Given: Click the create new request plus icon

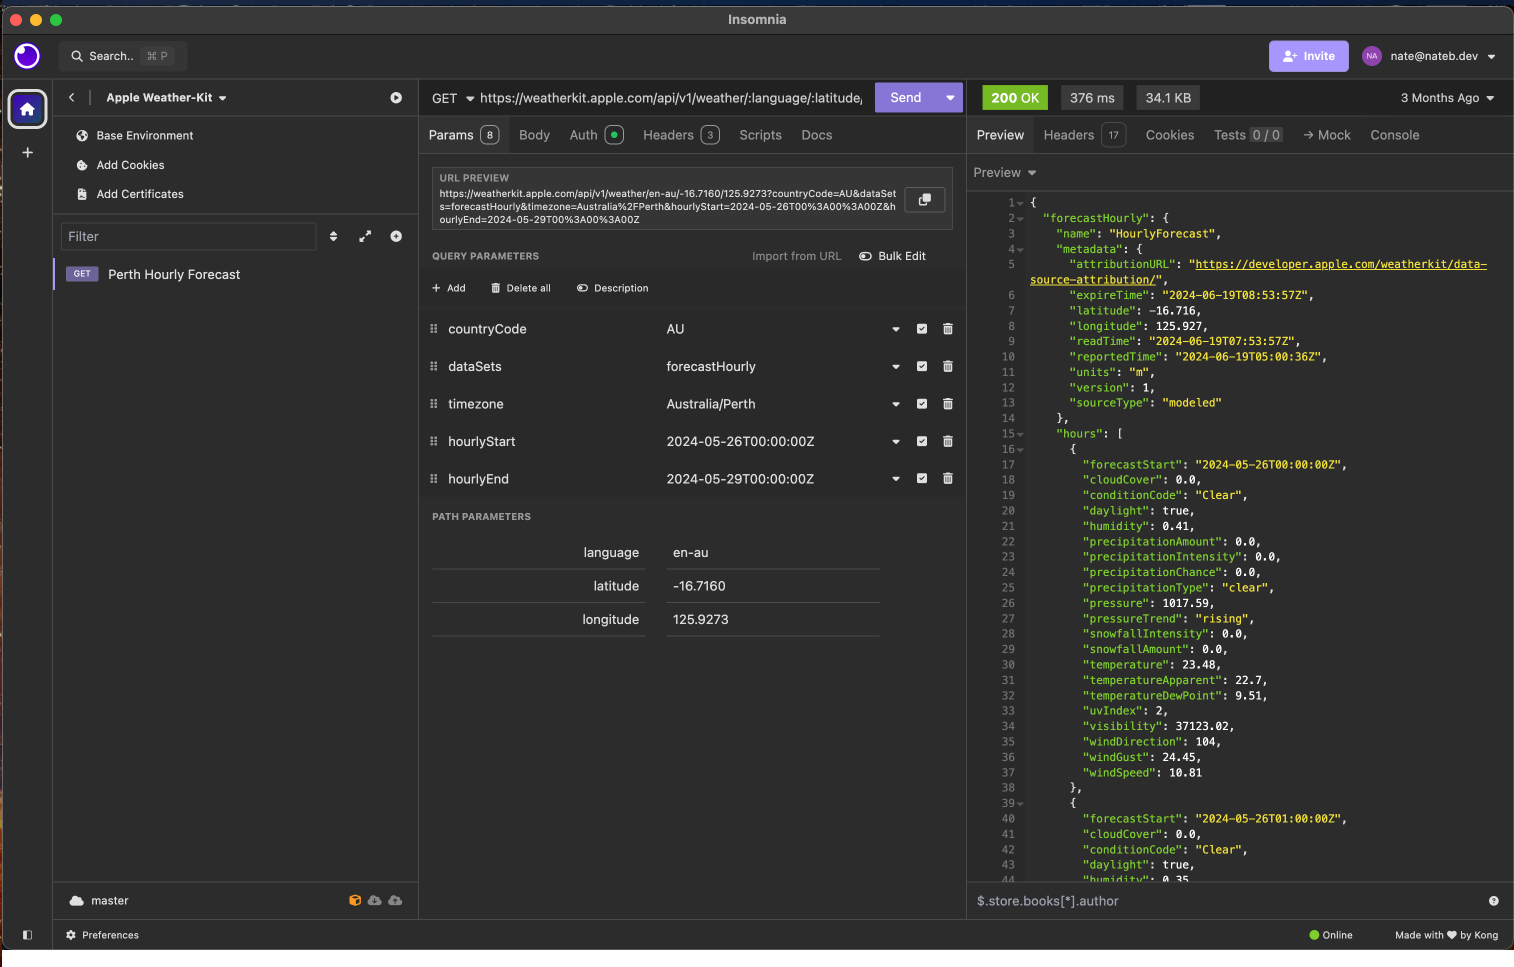Looking at the screenshot, I should (x=396, y=237).
